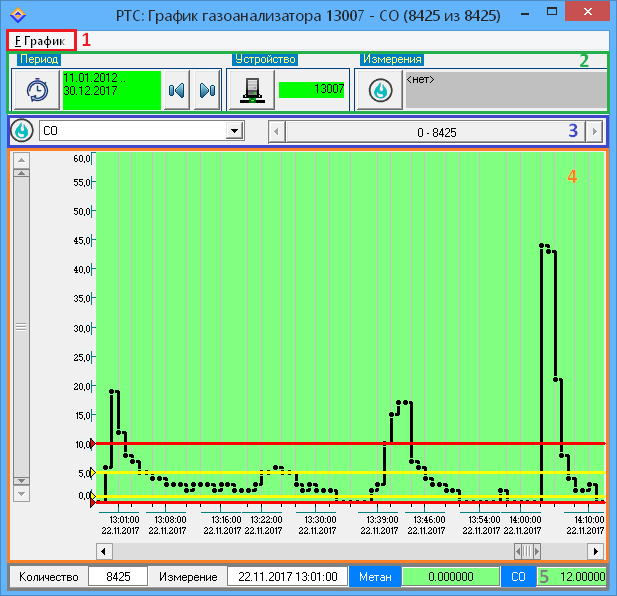Click the Измерение date-time field
The image size is (617, 596).
click(288, 577)
